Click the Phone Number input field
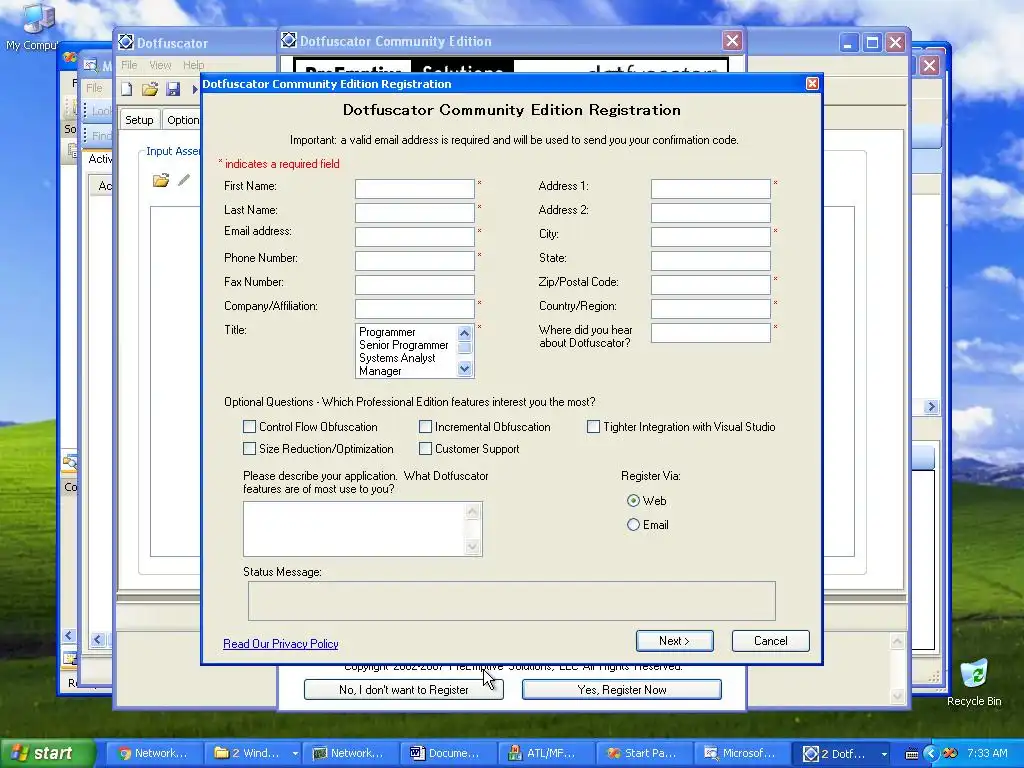The width and height of the screenshot is (1024, 768). pyautogui.click(x=415, y=261)
